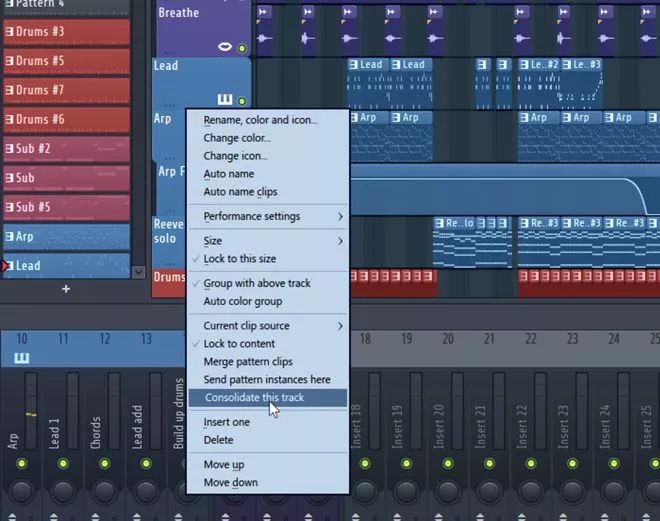The height and width of the screenshot is (521, 660).
Task: Expand the Performance settings submenu
Action: click(268, 216)
